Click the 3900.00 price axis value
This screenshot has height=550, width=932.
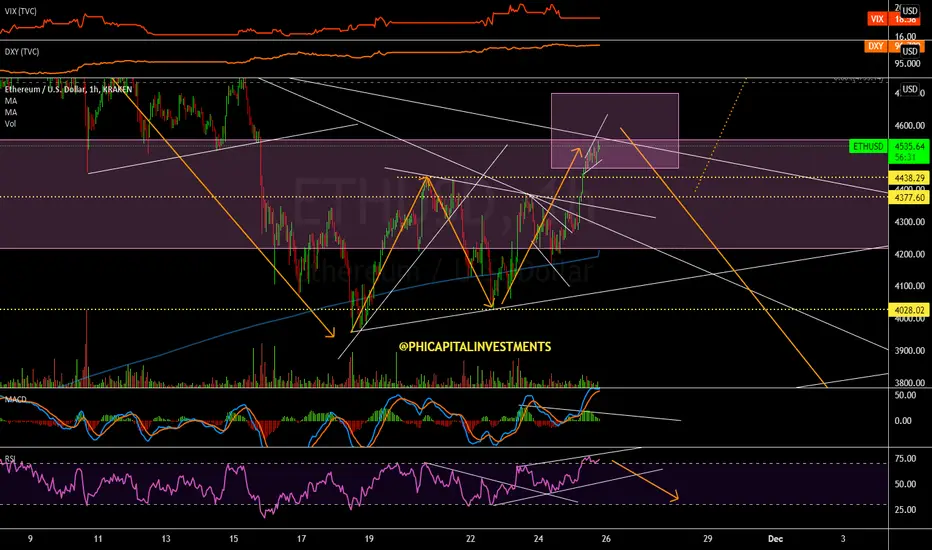(x=909, y=350)
